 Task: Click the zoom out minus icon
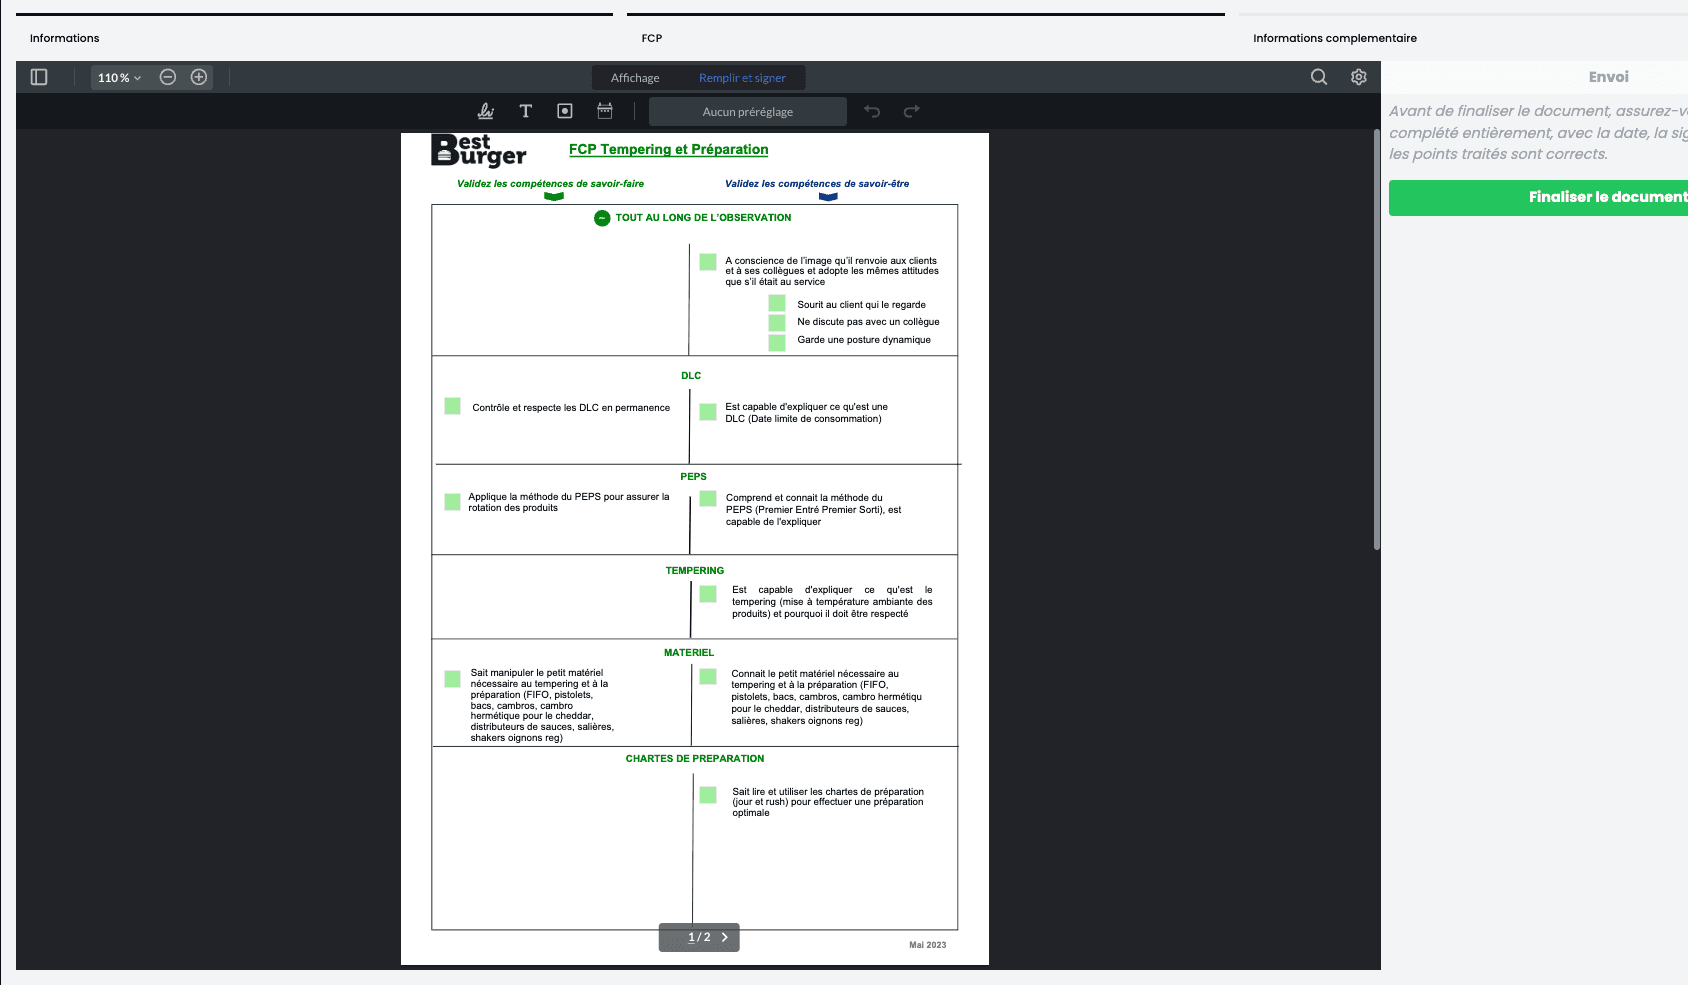point(168,77)
